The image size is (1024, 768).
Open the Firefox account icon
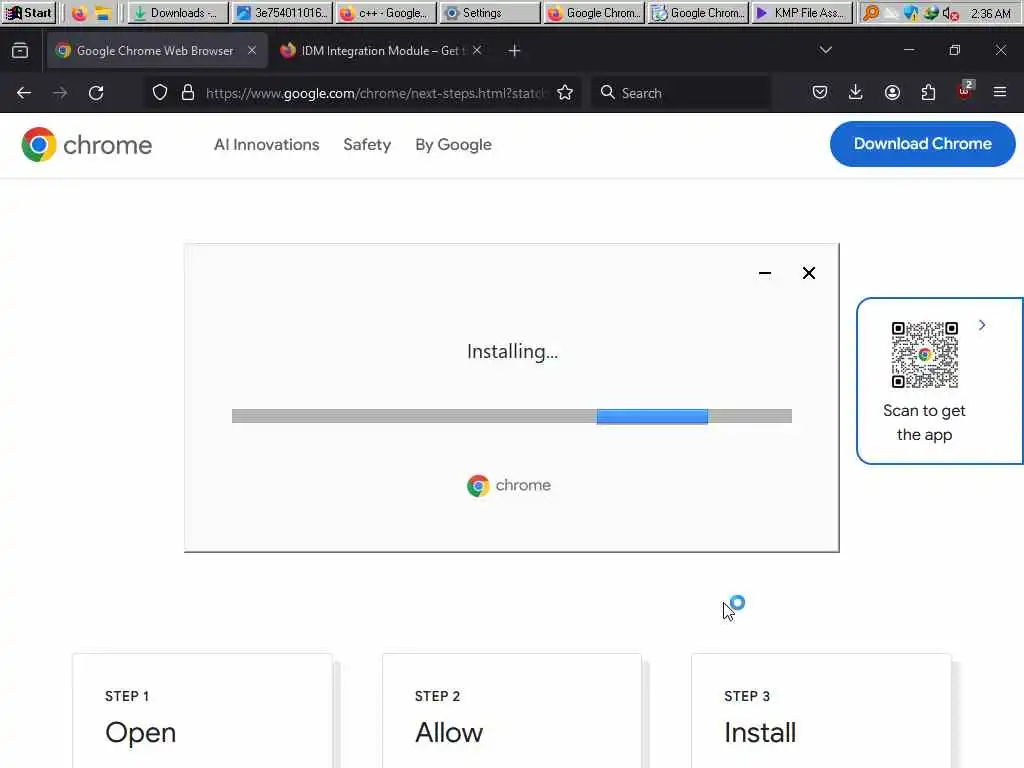click(892, 93)
